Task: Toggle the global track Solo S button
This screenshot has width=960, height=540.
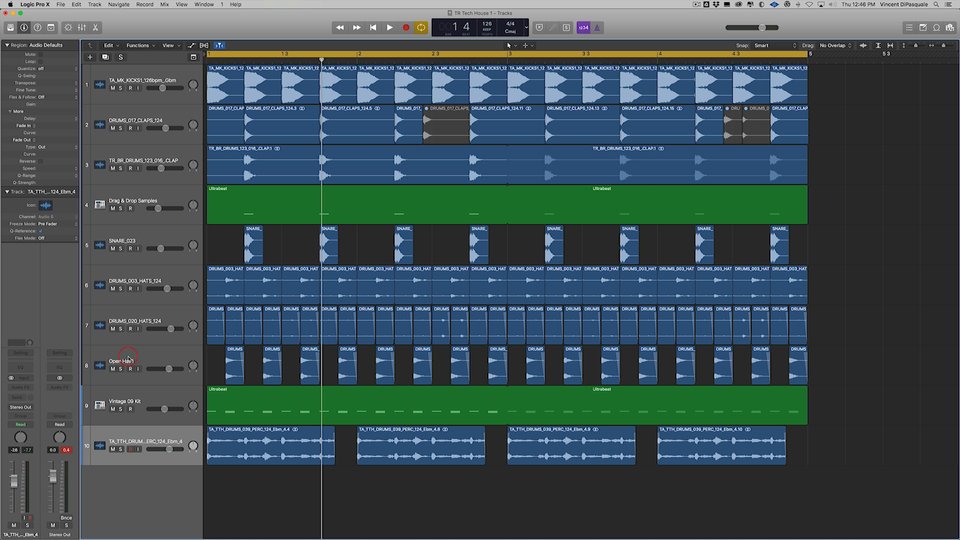Action: [x=121, y=57]
